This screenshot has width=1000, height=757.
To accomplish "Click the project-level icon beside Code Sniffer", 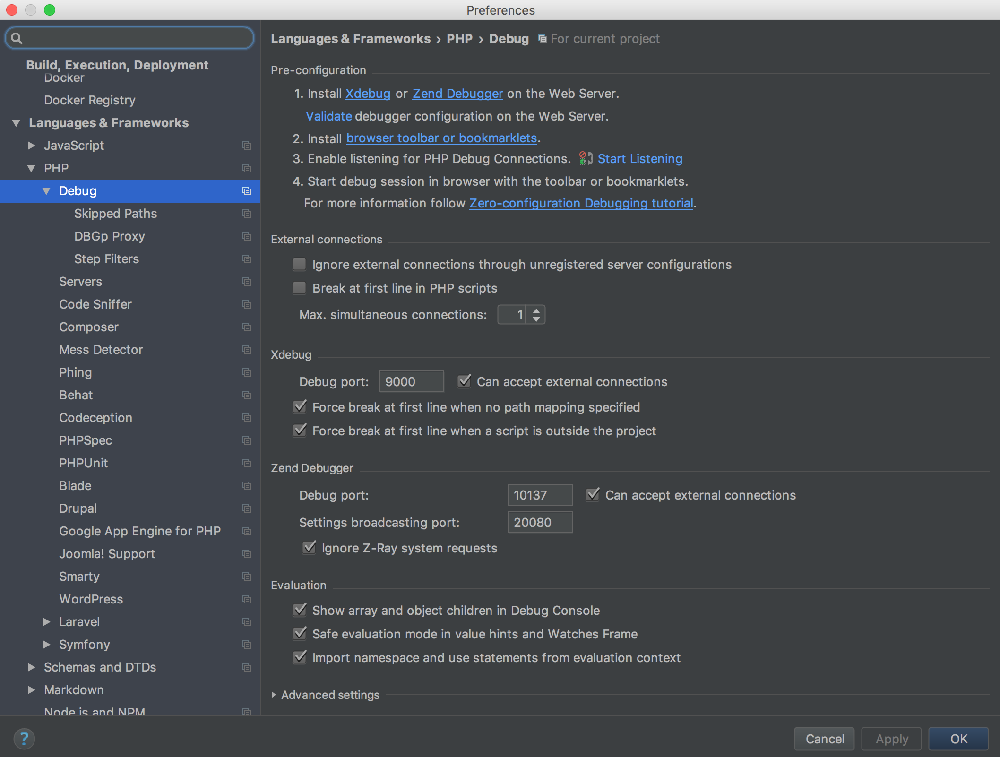I will [246, 305].
